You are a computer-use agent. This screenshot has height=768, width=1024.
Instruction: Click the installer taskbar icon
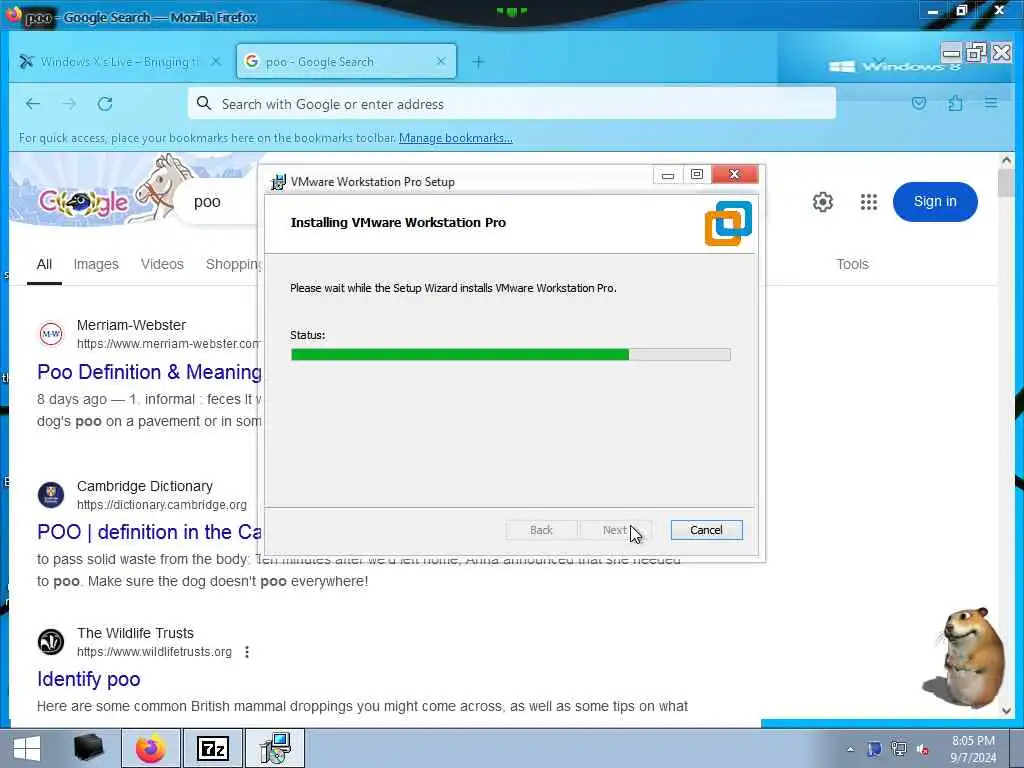(x=275, y=748)
